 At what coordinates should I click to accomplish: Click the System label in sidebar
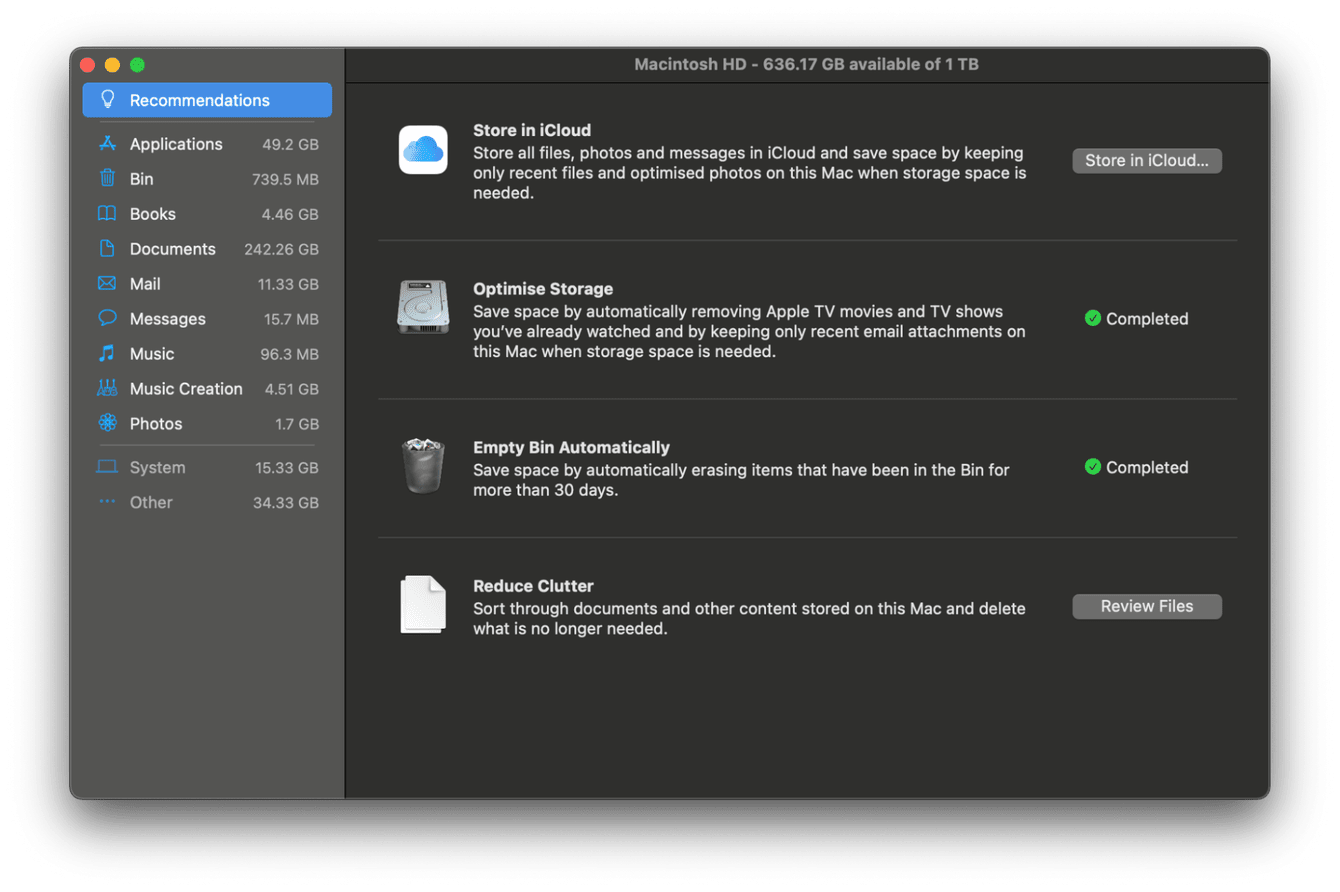157,468
